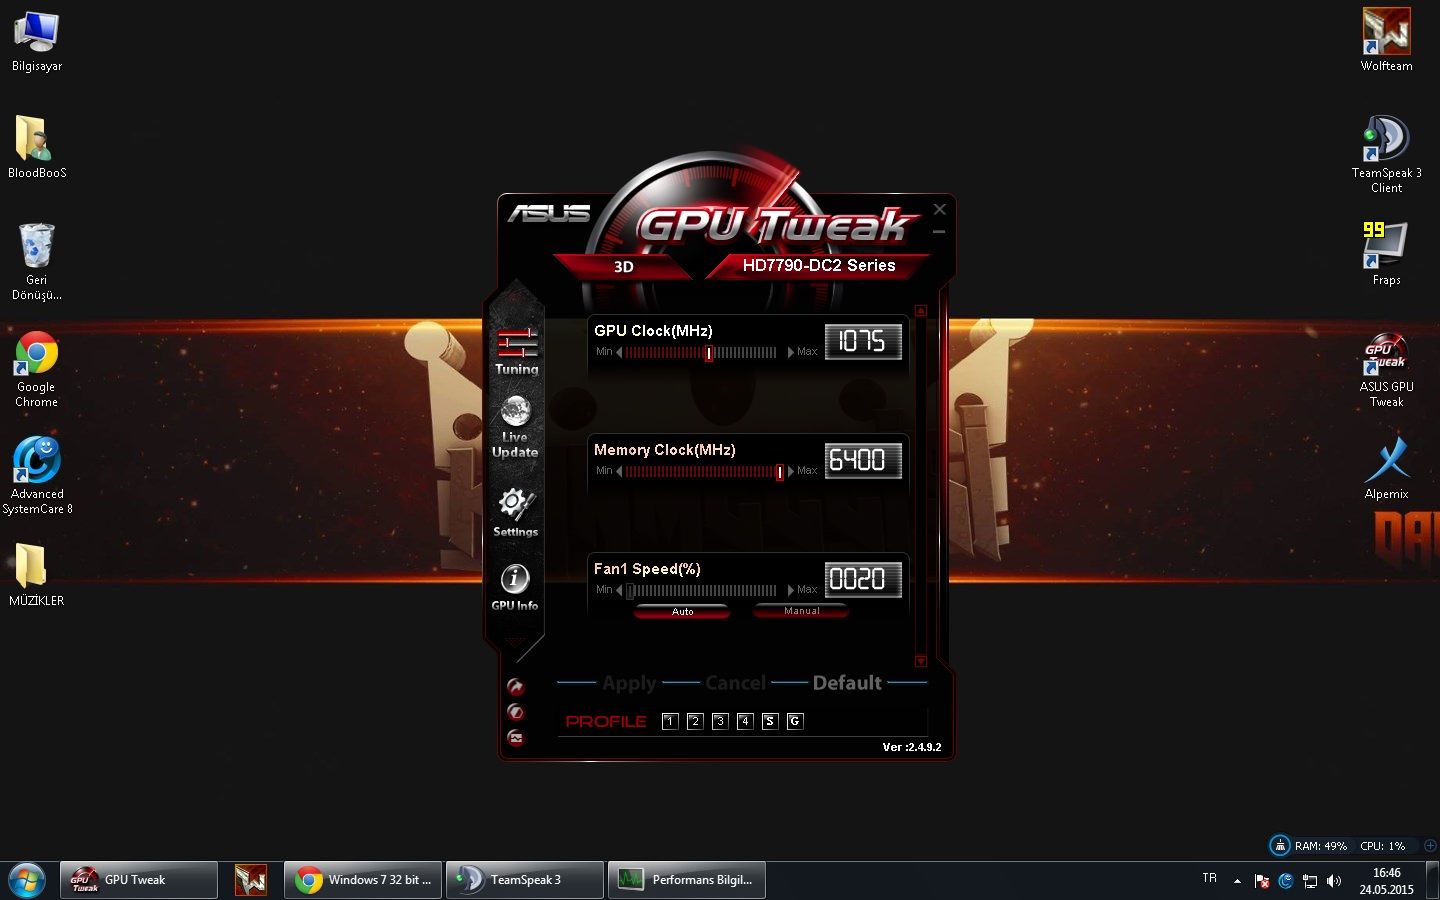This screenshot has width=1440, height=900.
Task: Decrease Memory Clock with the Min arrow
Action: coord(619,471)
